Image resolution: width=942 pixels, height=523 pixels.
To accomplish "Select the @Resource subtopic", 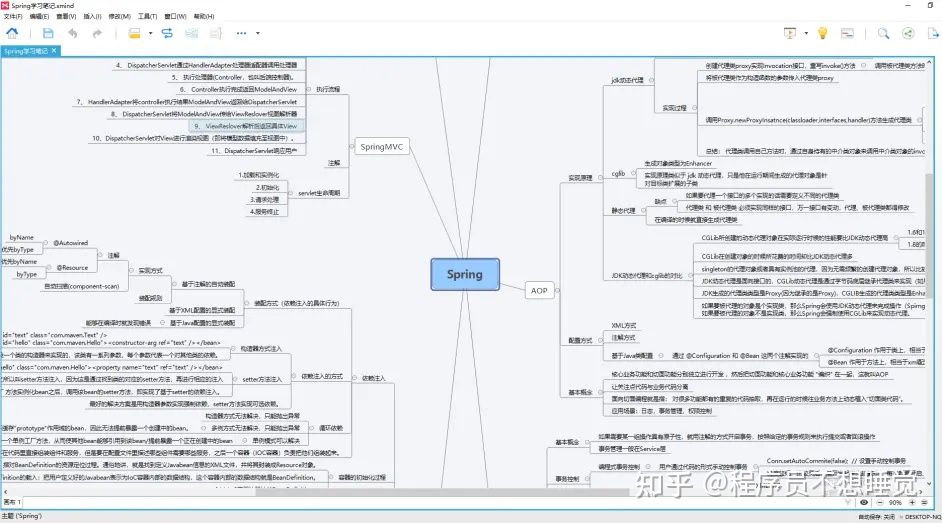I will (x=72, y=267).
